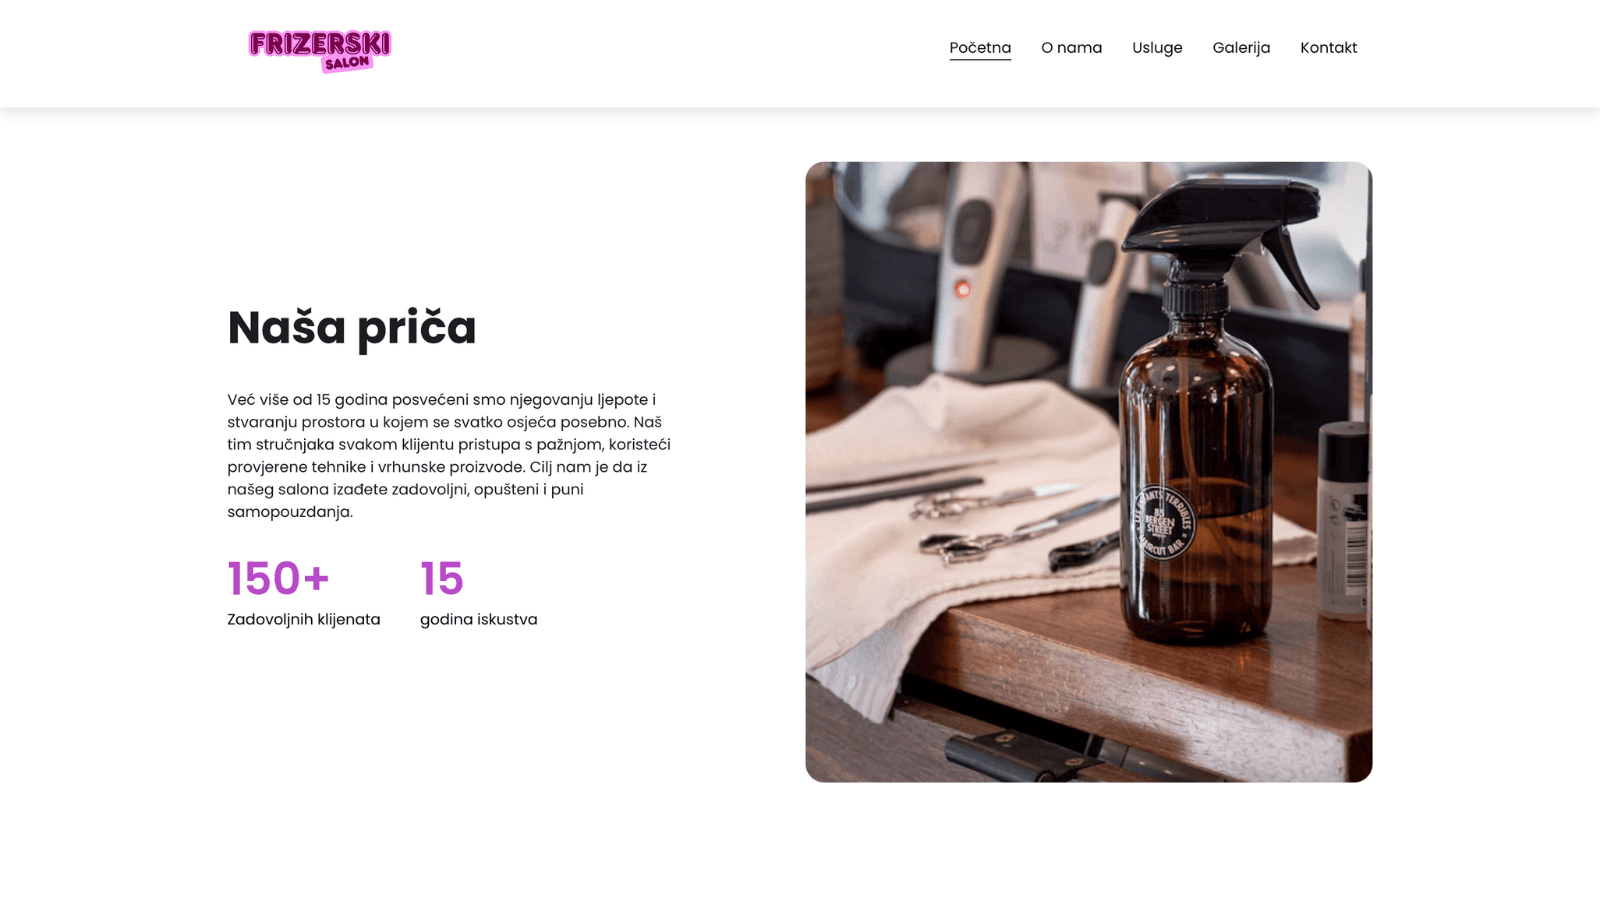Click the SALON badge under the logo
The width and height of the screenshot is (1600, 900).
click(x=347, y=63)
